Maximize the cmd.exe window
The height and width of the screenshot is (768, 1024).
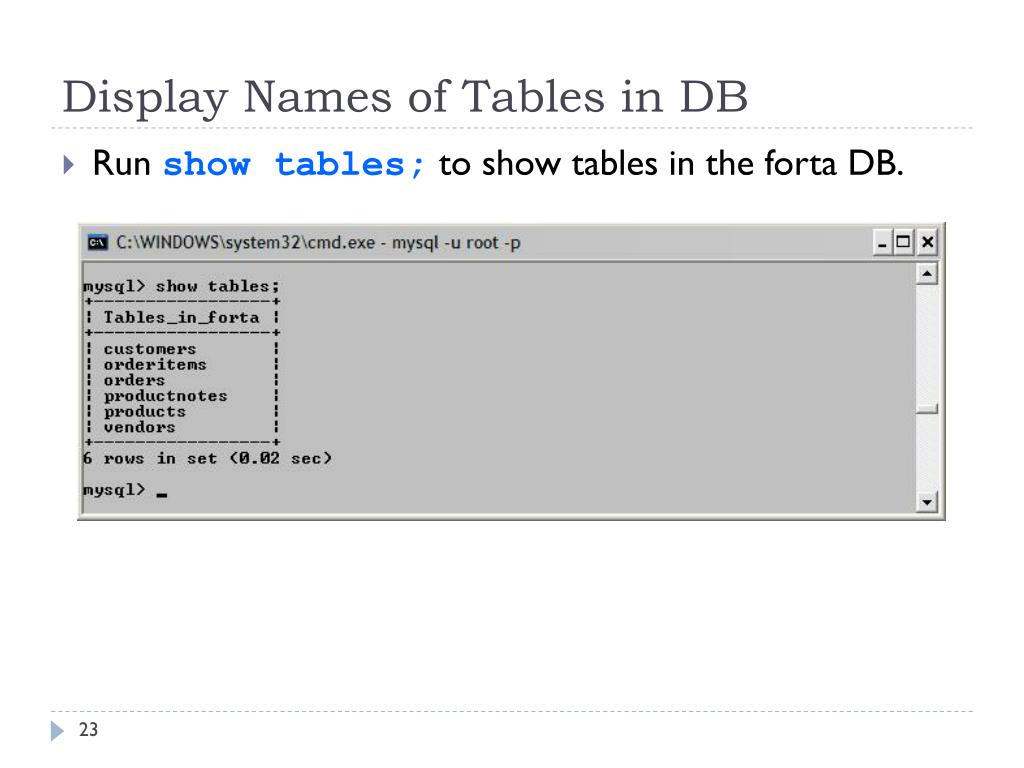pos(903,242)
